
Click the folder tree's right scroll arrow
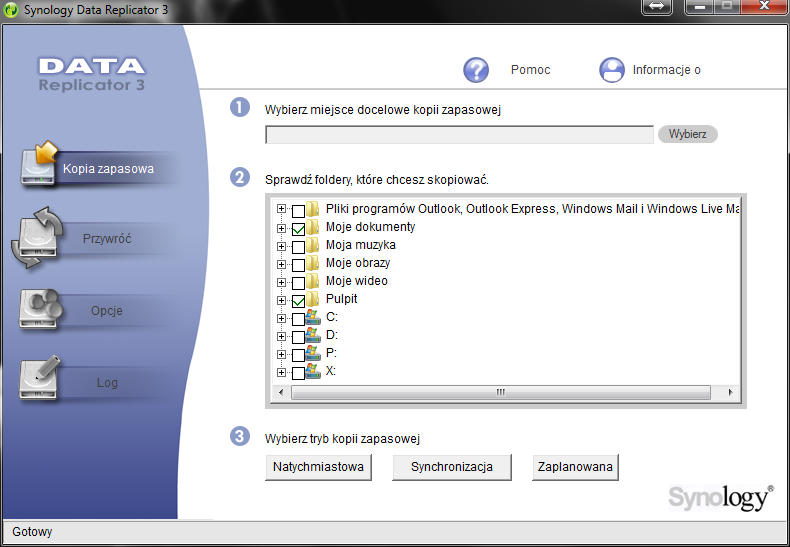pos(731,392)
